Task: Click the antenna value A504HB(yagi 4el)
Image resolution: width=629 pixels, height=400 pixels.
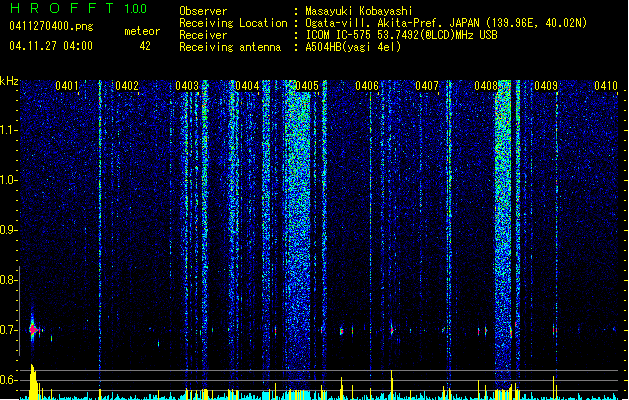Action: click(x=353, y=47)
